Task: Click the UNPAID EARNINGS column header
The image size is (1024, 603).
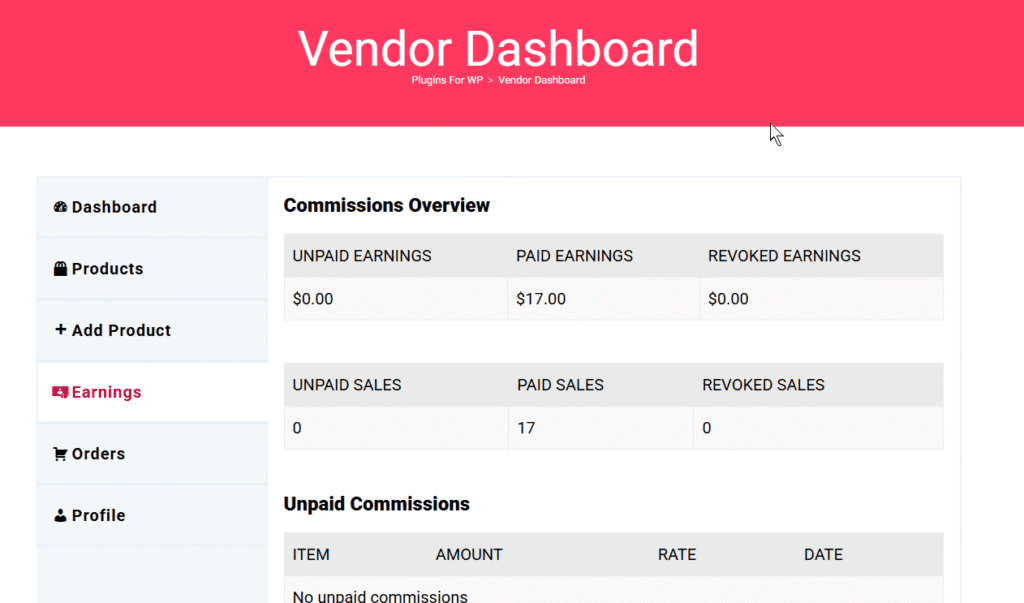Action: point(361,256)
